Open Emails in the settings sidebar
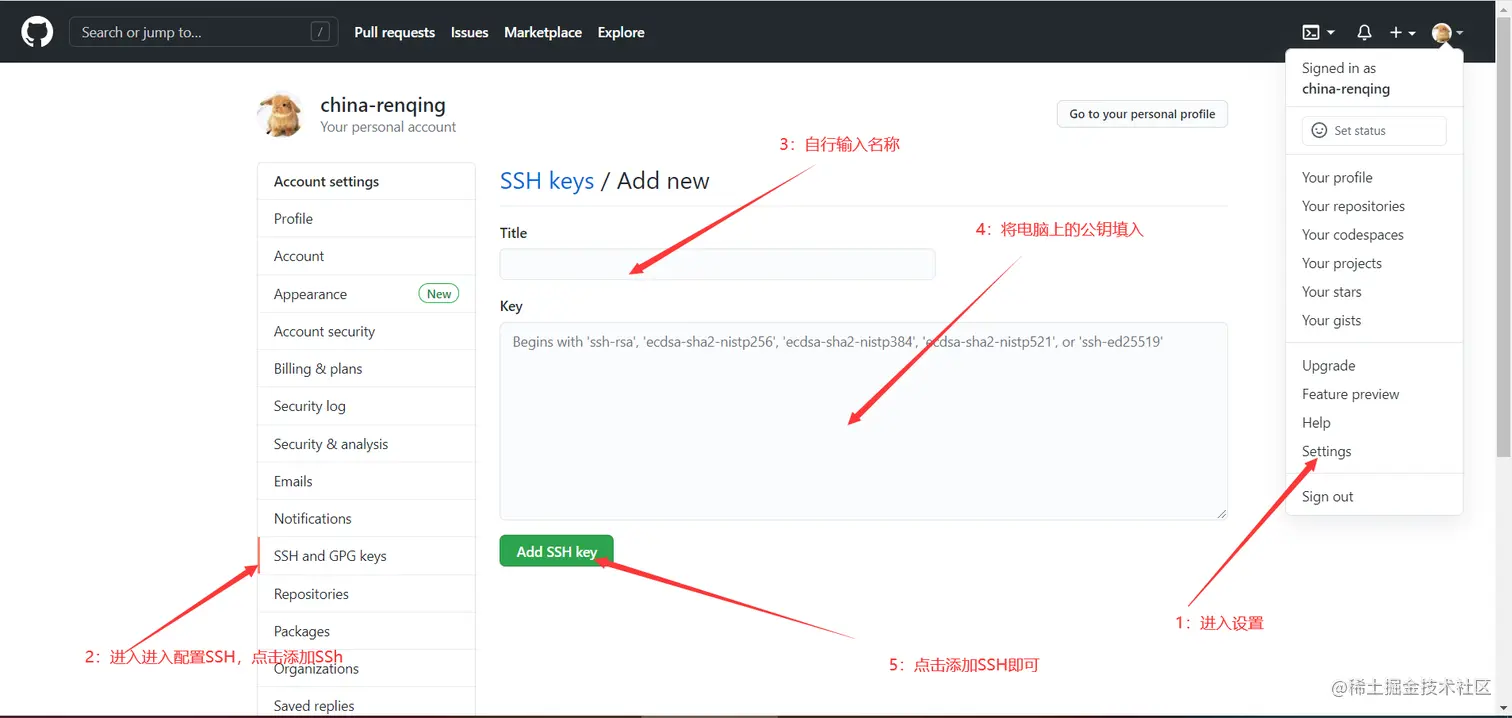1512x718 pixels. point(366,481)
